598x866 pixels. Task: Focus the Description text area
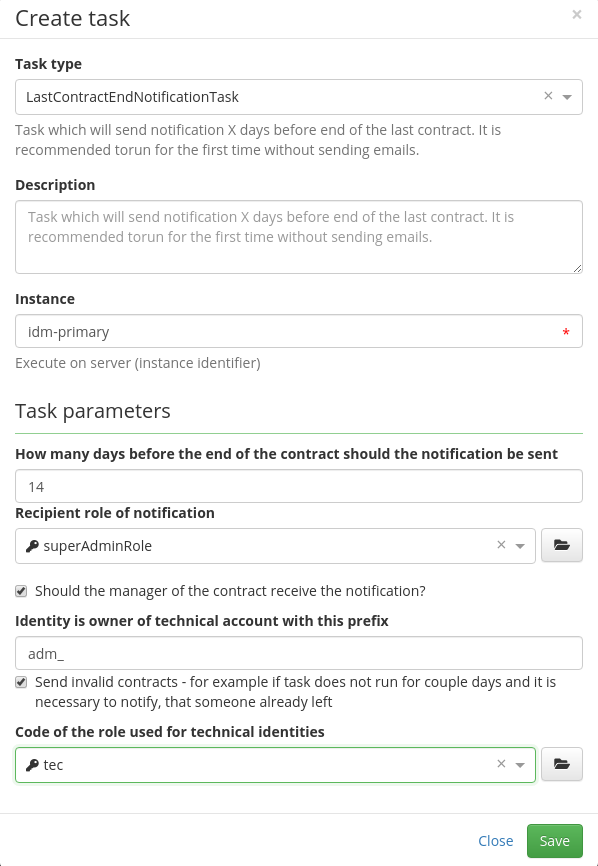pyautogui.click(x=299, y=237)
